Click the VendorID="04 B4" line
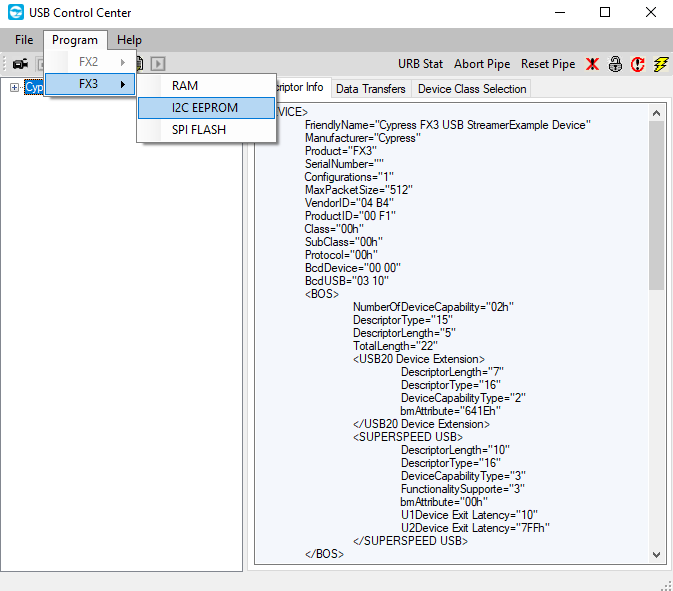673x591 pixels. point(349,203)
